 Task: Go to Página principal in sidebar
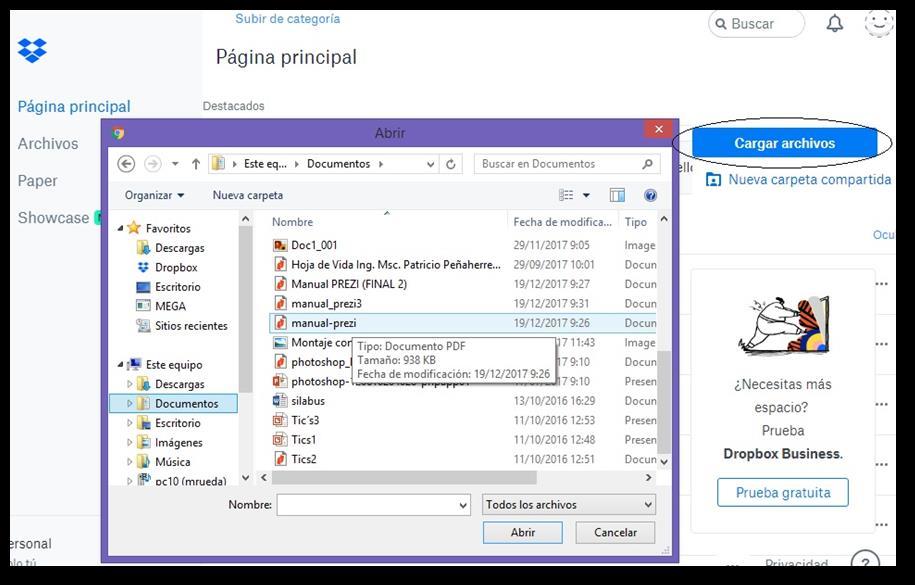74,106
